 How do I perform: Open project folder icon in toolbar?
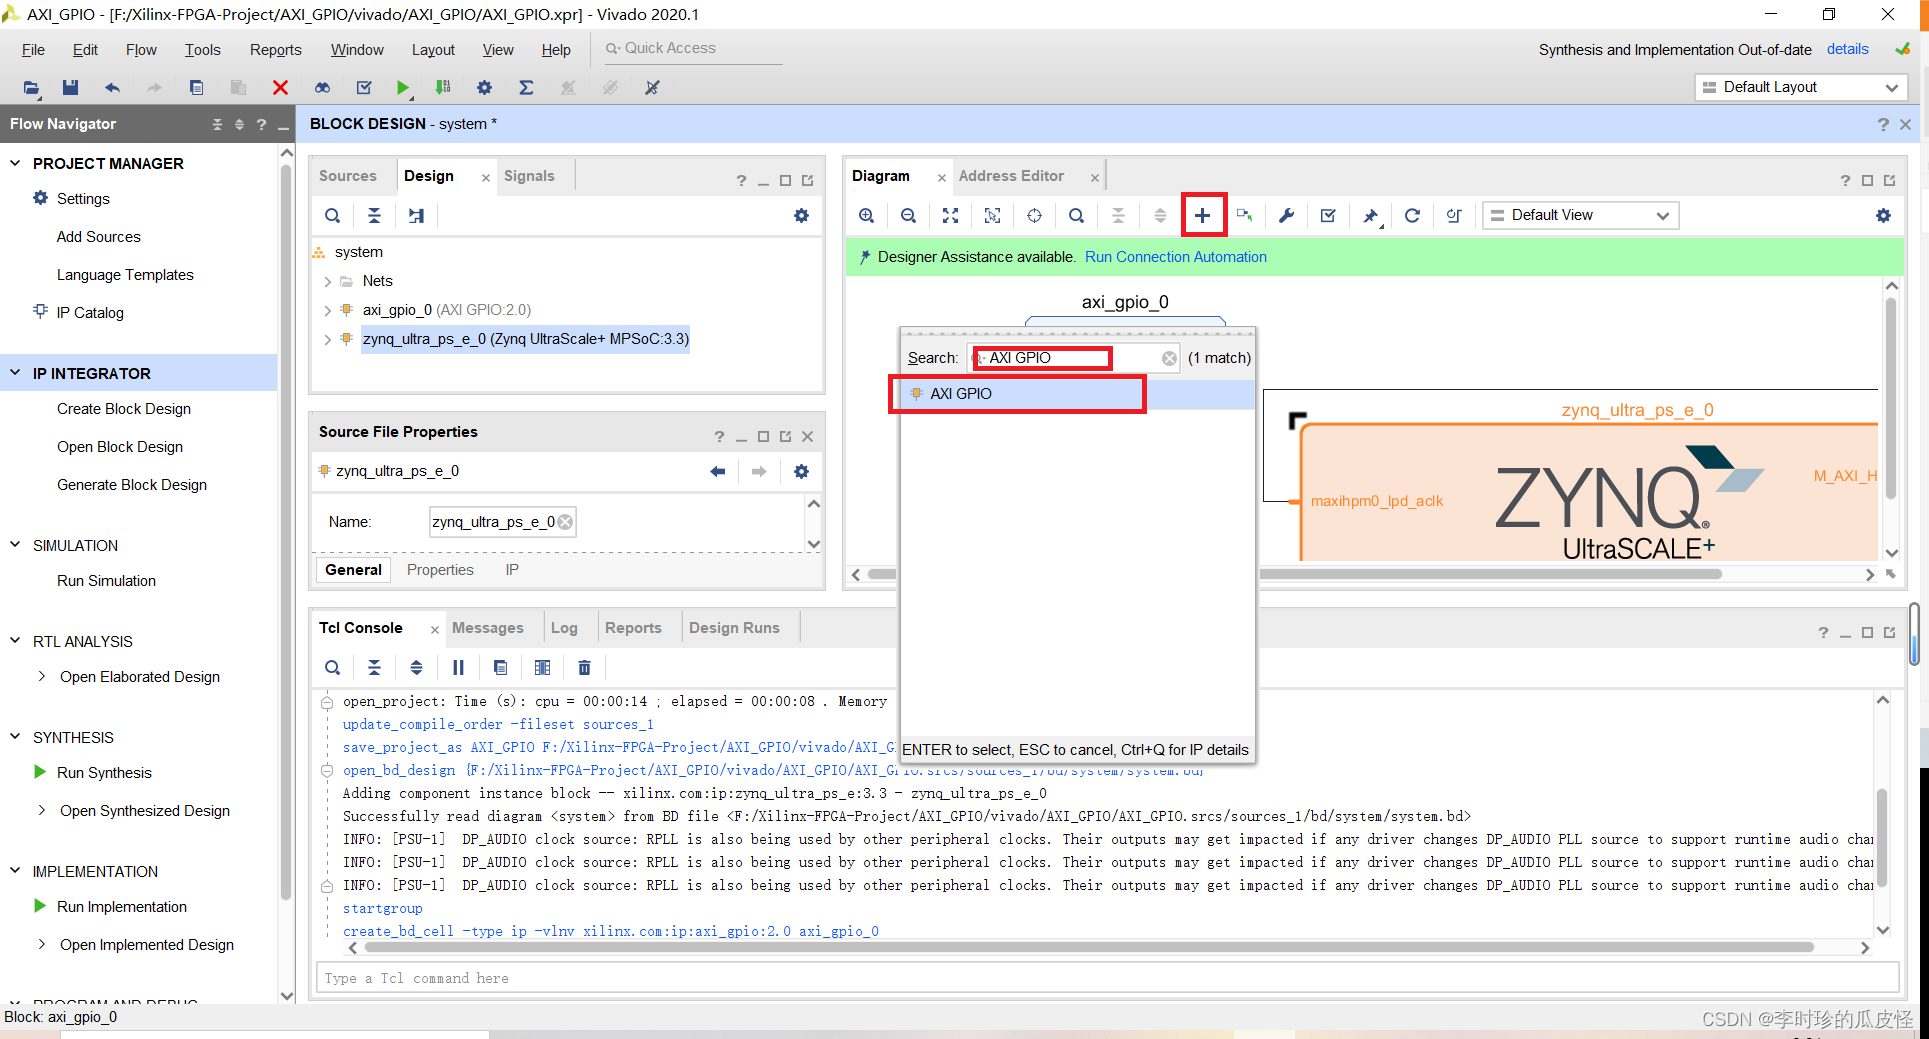31,87
